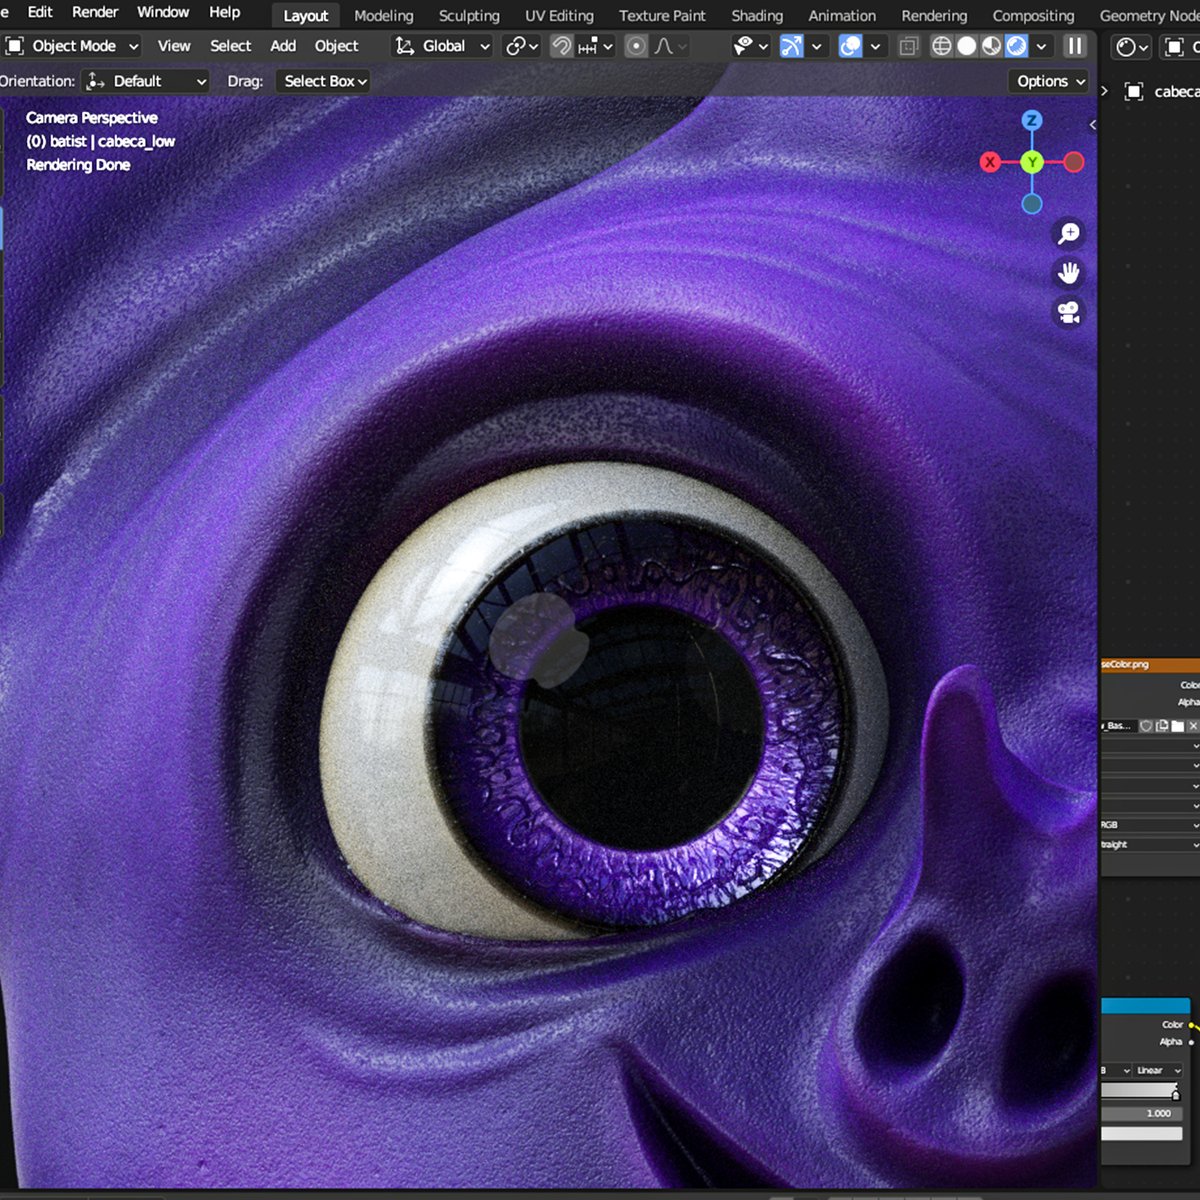1200x1200 pixels.
Task: Open the gizmo settings dropdown arrow
Action: pyautogui.click(x=817, y=46)
